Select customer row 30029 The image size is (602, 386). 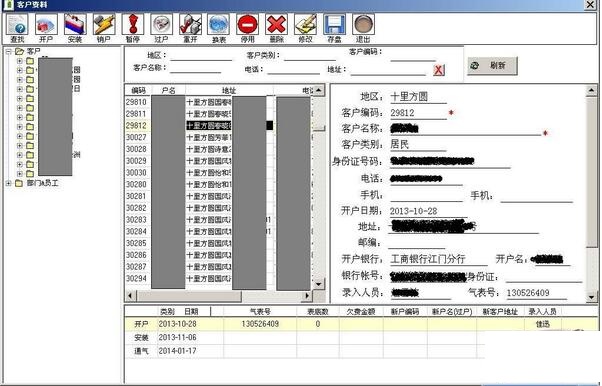point(218,161)
